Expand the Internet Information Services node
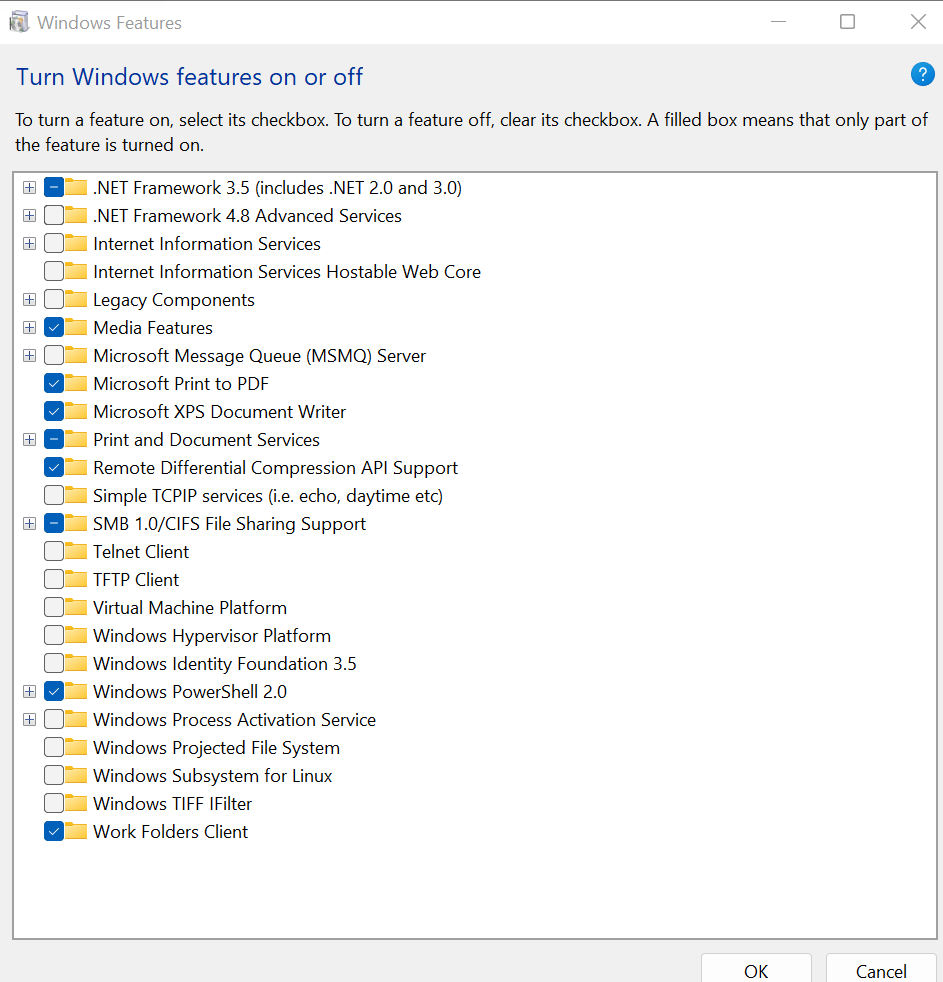 click(29, 243)
